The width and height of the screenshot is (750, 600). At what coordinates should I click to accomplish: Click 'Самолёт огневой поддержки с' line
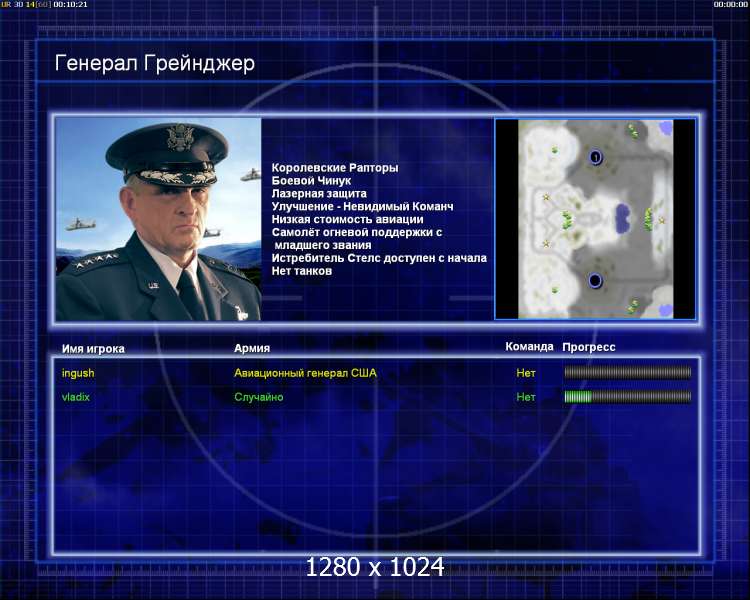[357, 232]
